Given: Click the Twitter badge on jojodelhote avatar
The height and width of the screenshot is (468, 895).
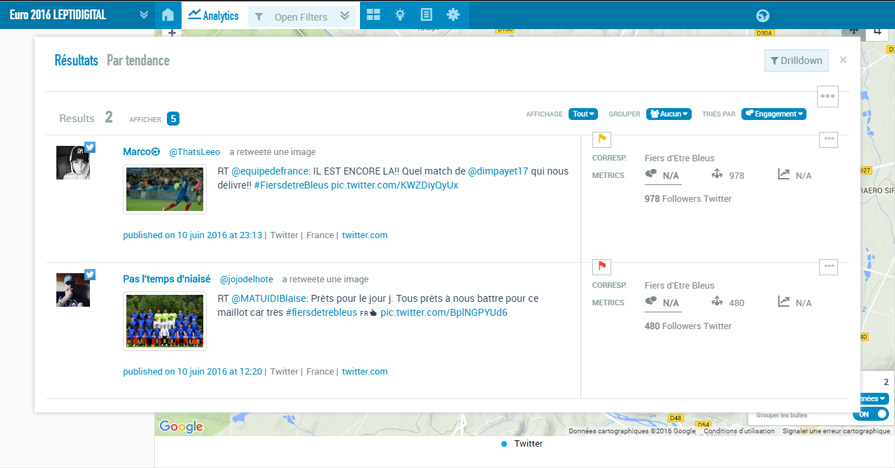Looking at the screenshot, I should pos(90,275).
